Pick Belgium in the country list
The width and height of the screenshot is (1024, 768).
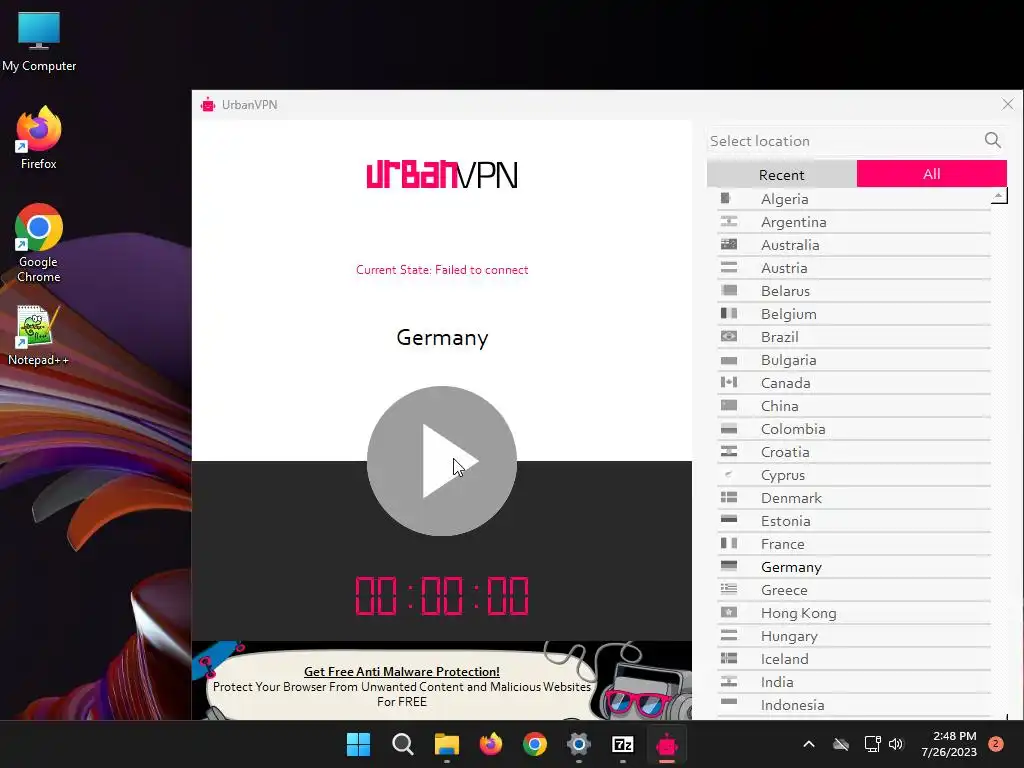click(854, 314)
